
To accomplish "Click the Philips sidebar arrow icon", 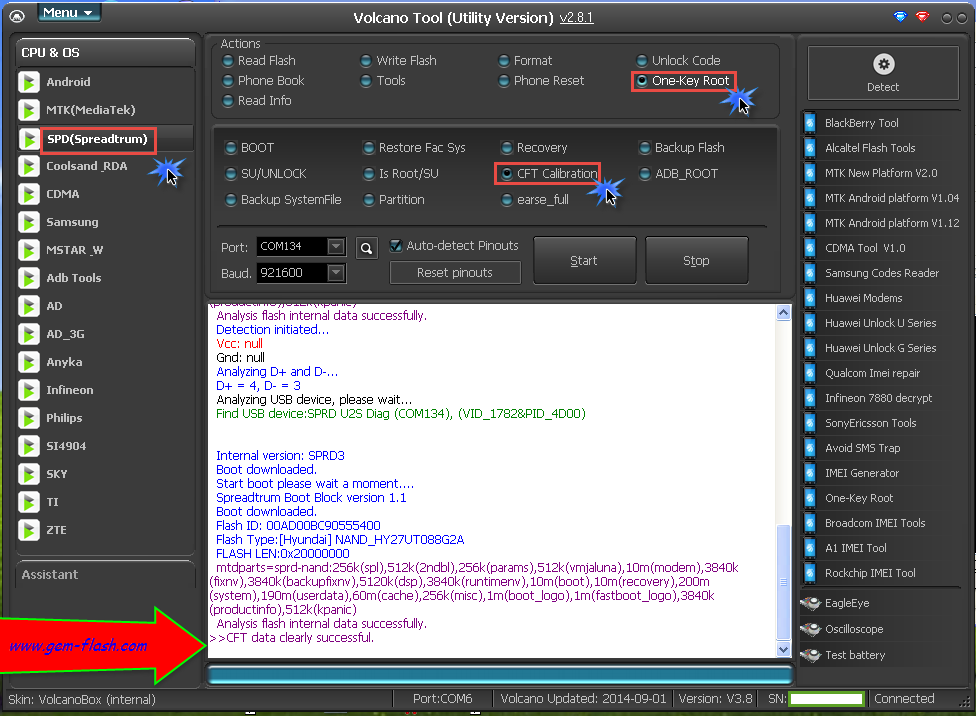I will [29, 418].
